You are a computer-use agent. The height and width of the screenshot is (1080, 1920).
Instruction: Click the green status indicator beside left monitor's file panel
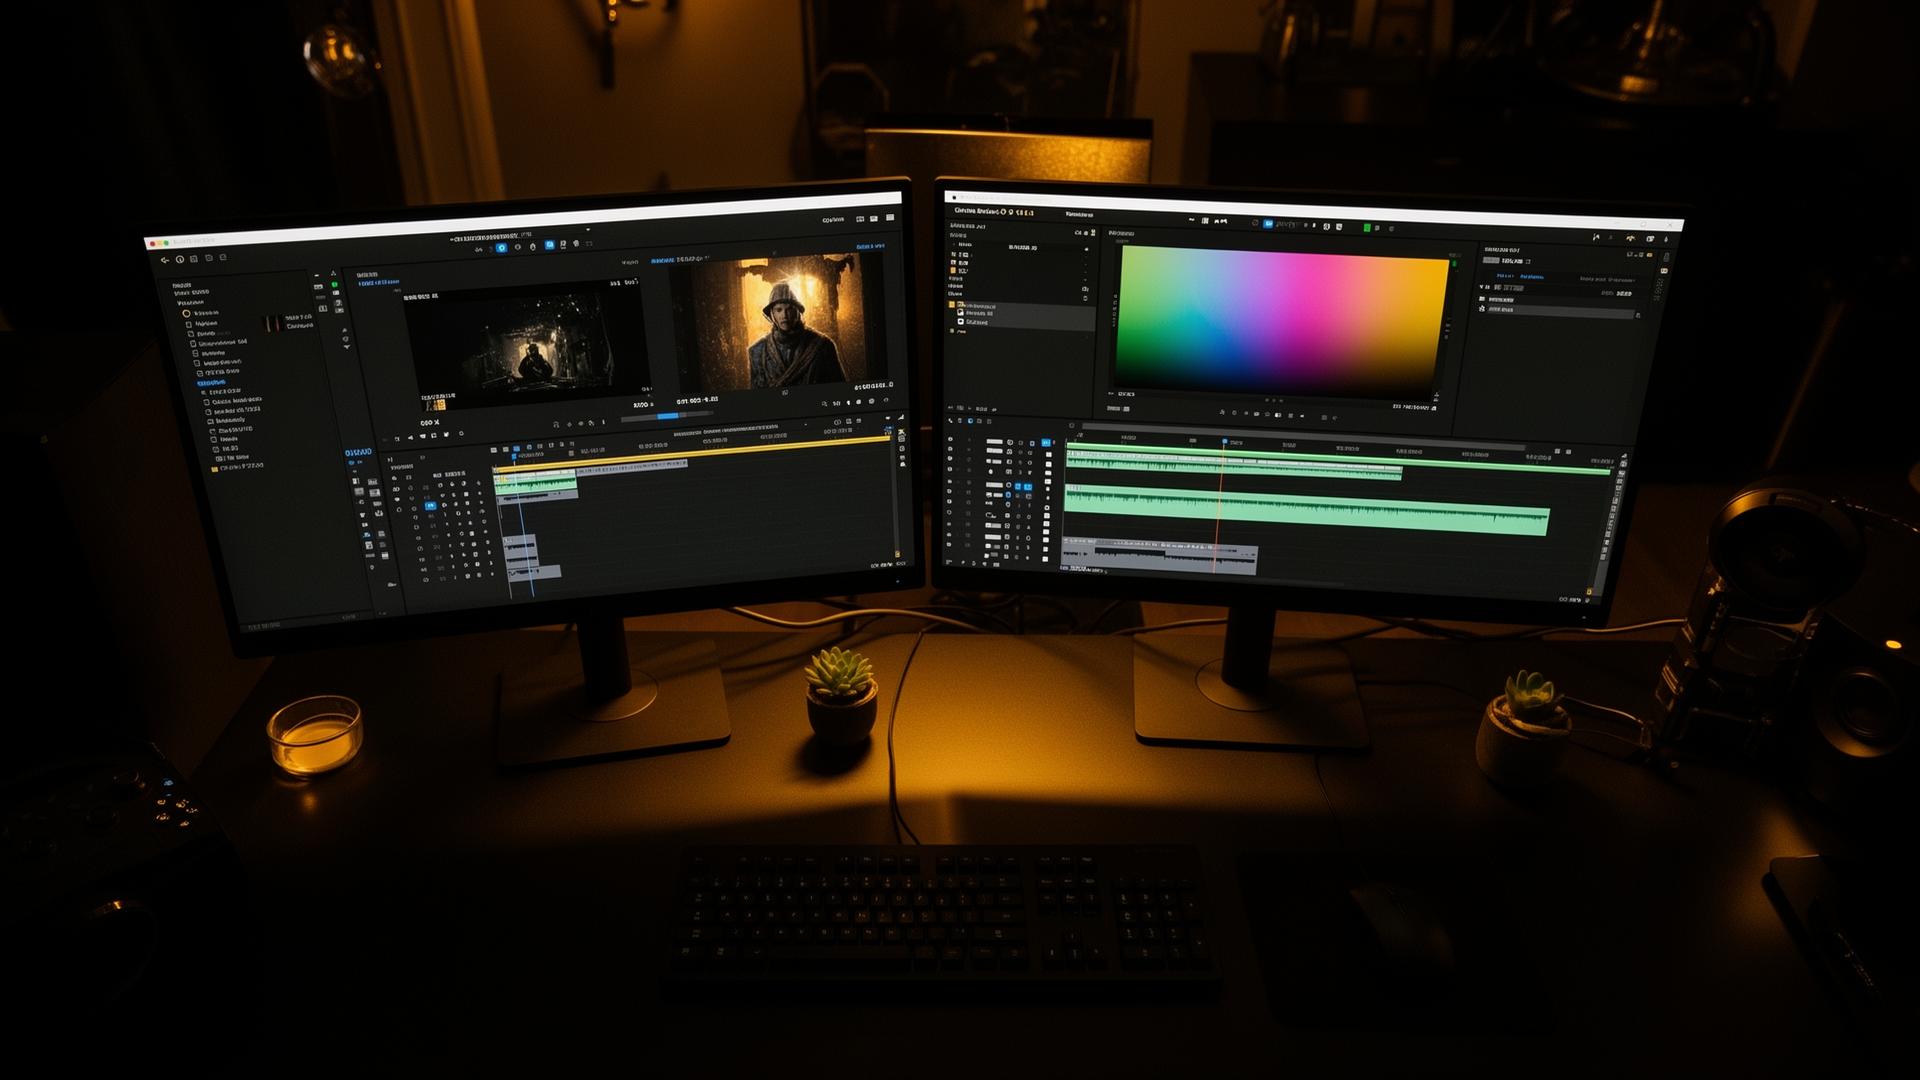[x=335, y=285]
